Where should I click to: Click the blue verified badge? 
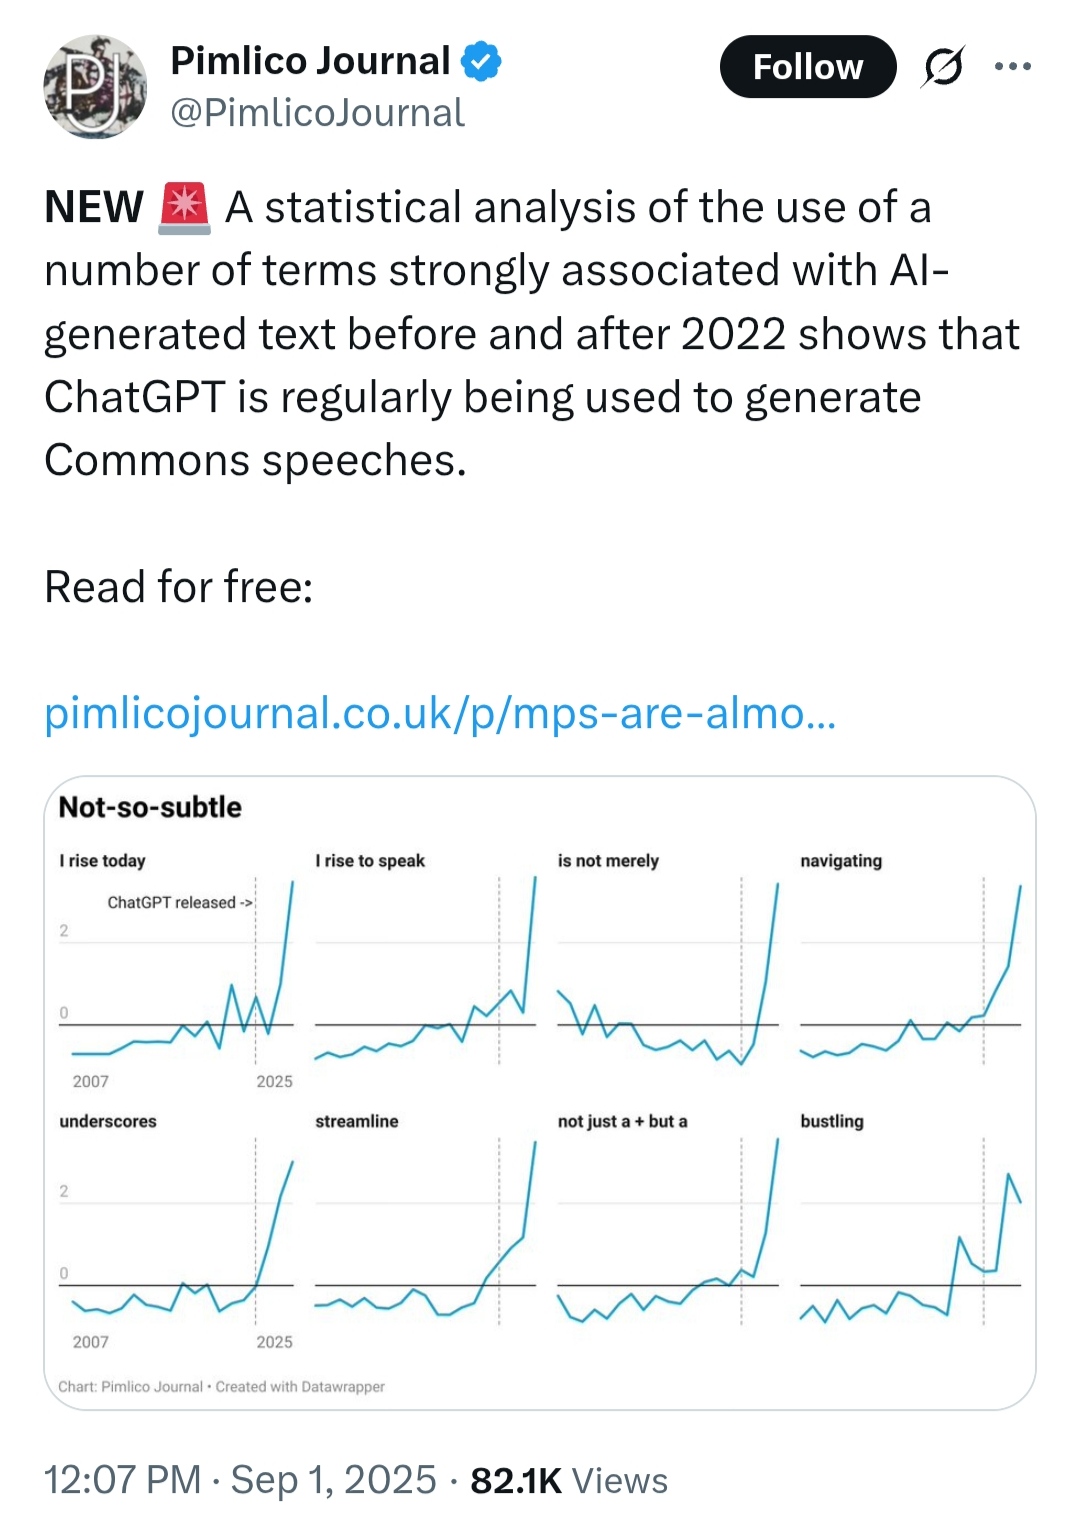coord(481,61)
